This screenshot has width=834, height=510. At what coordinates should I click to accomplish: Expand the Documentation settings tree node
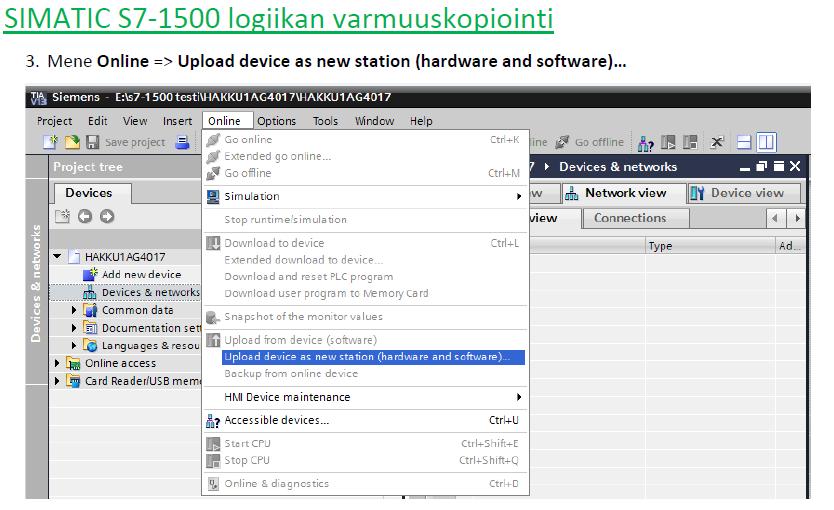click(x=74, y=328)
